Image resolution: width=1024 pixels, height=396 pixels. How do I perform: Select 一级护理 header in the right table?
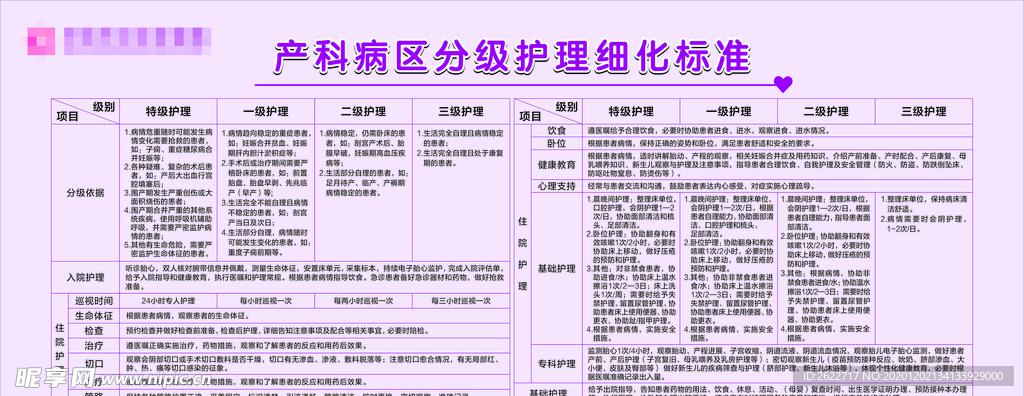729,112
